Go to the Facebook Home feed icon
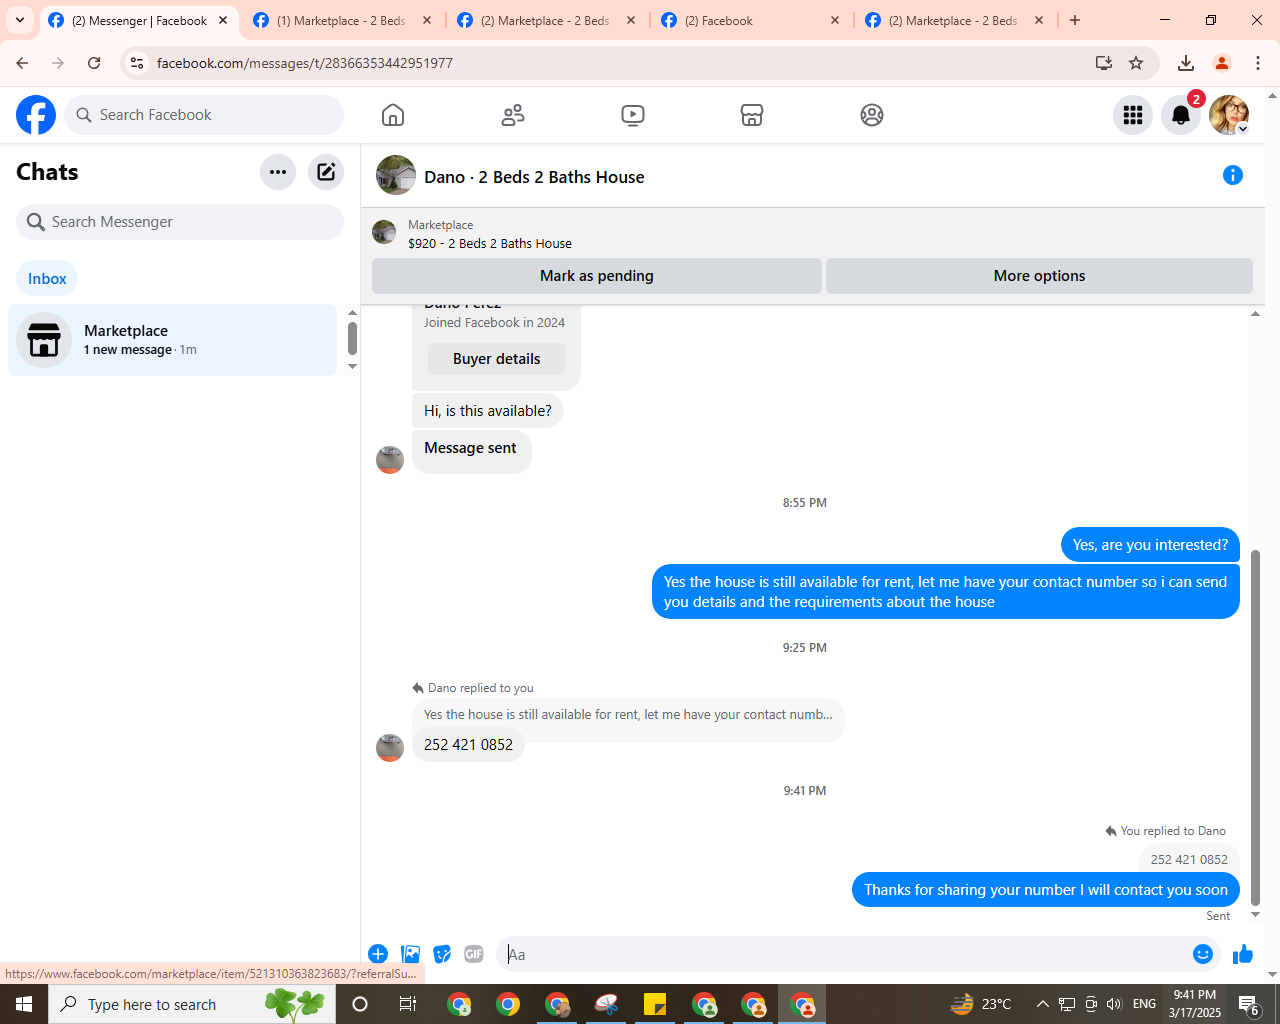Screen dimensions: 1280x1024 pos(393,115)
